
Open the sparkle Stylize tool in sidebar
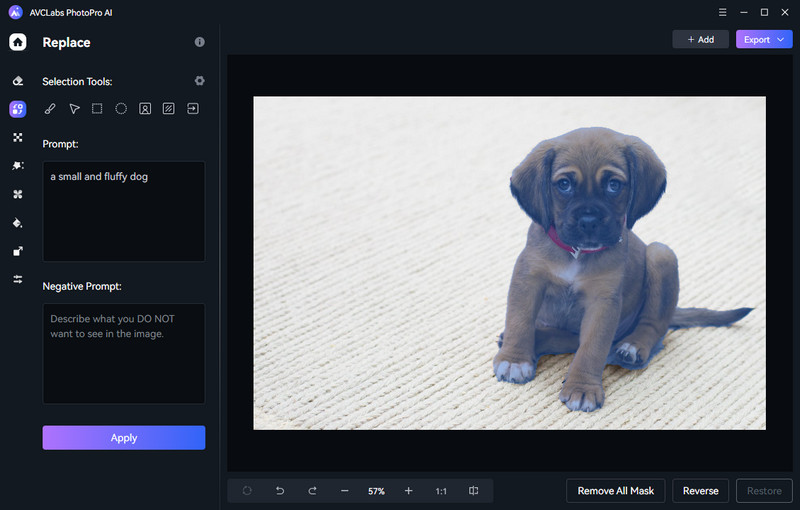pyautogui.click(x=18, y=166)
